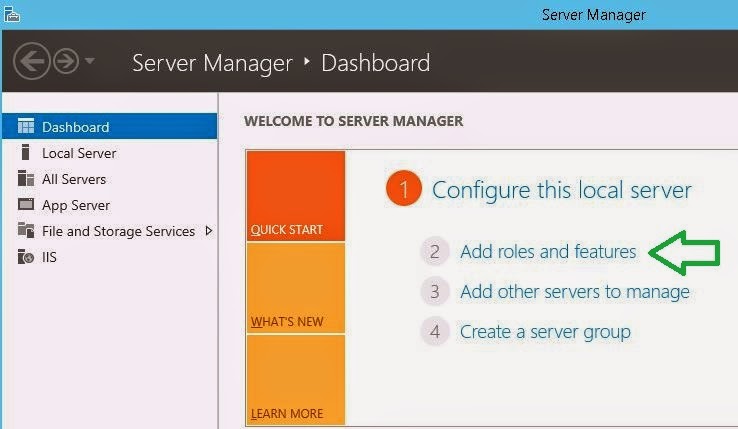Click Configure this local server link
This screenshot has height=429, width=738.
coord(562,190)
